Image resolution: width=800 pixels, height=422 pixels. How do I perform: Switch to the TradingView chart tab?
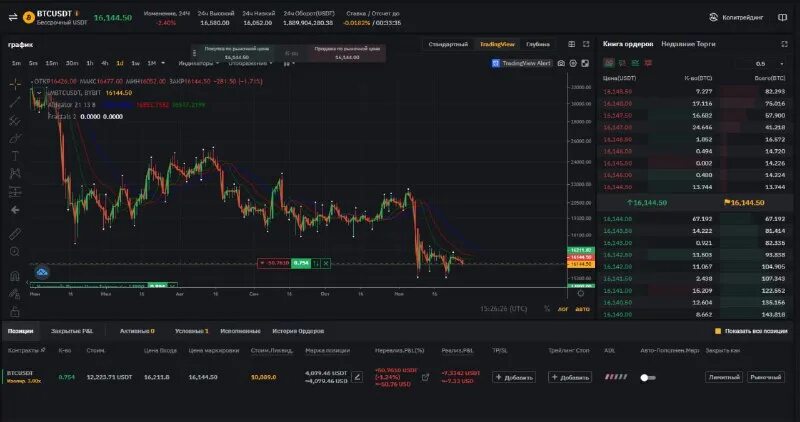497,44
